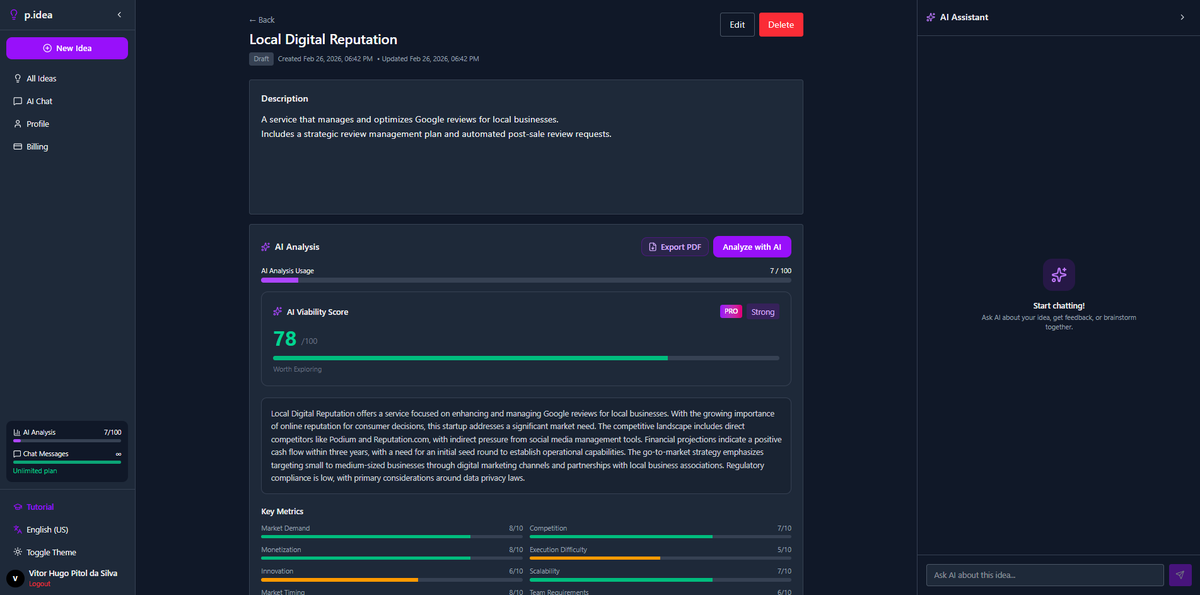Click the Scalability metric bar

coord(660,580)
